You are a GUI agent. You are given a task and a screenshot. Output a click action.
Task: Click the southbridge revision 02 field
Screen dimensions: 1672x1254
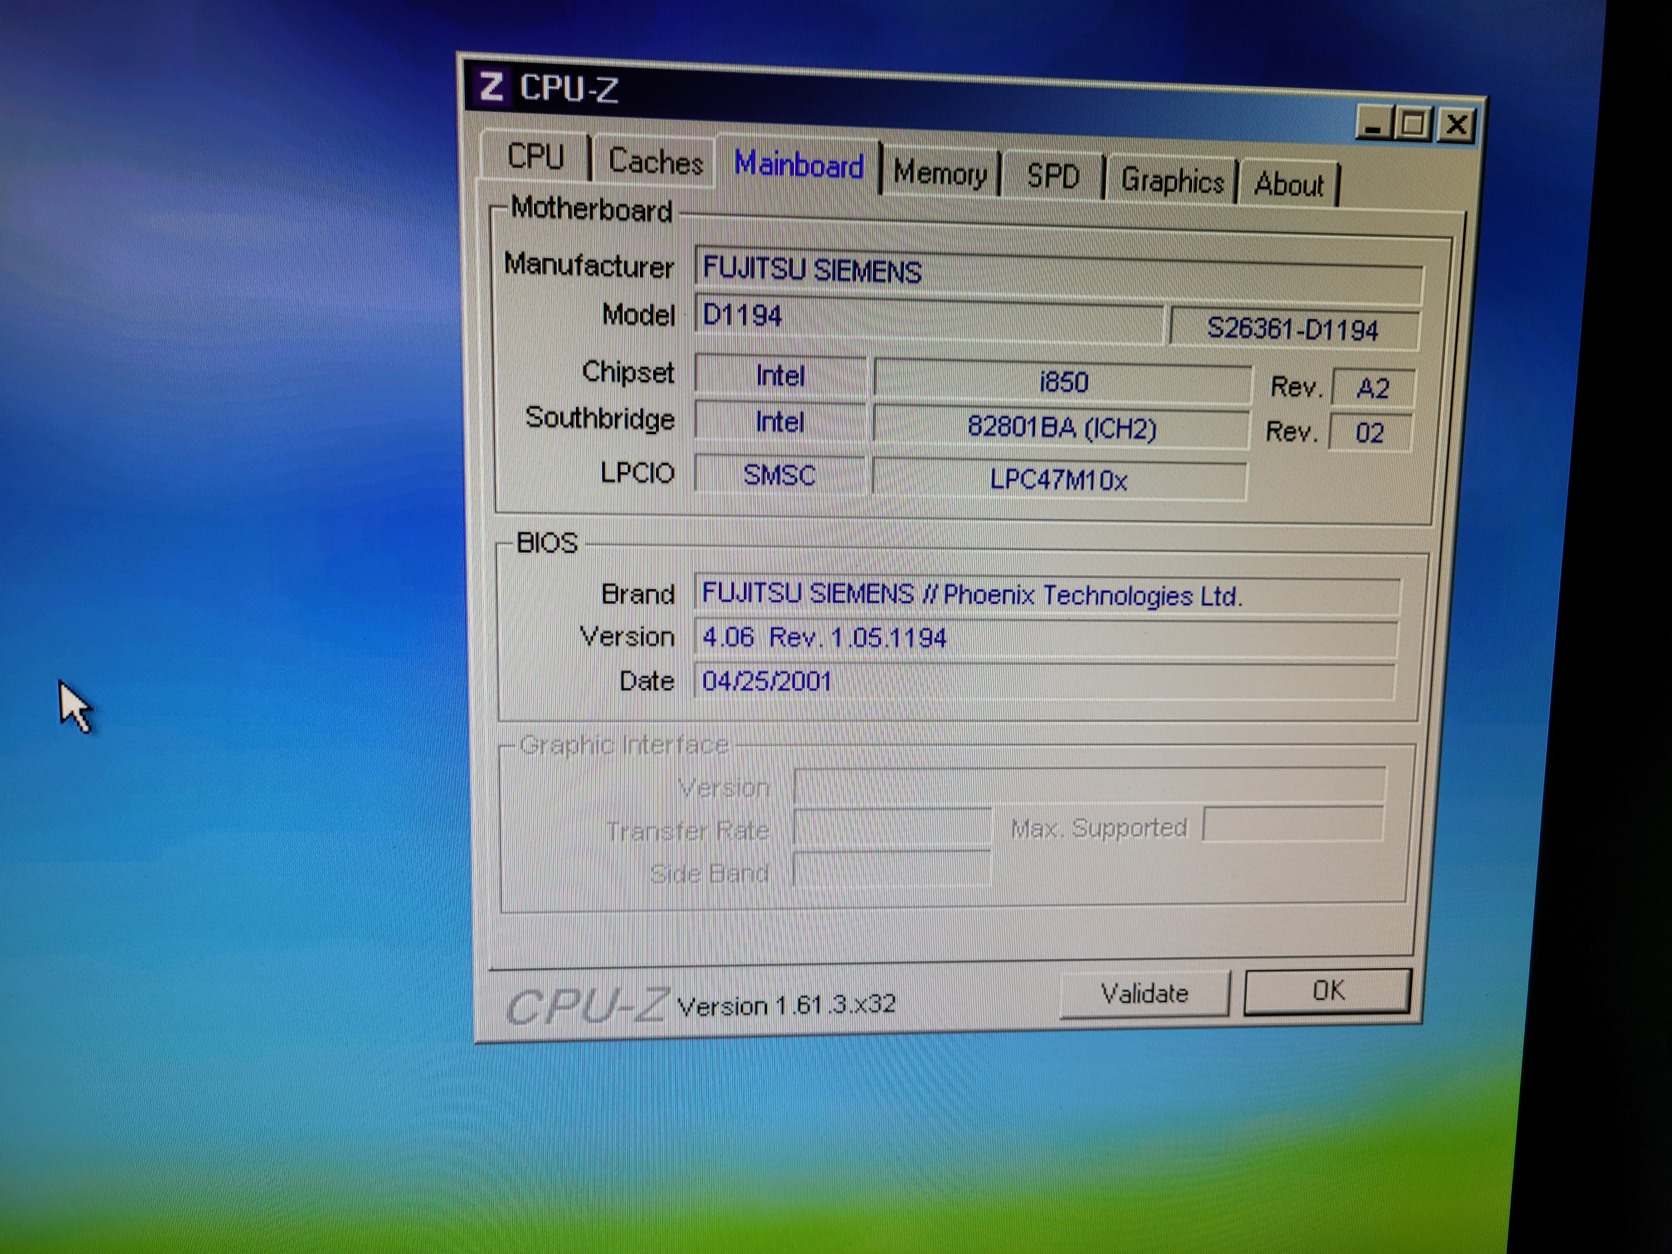click(x=1370, y=433)
